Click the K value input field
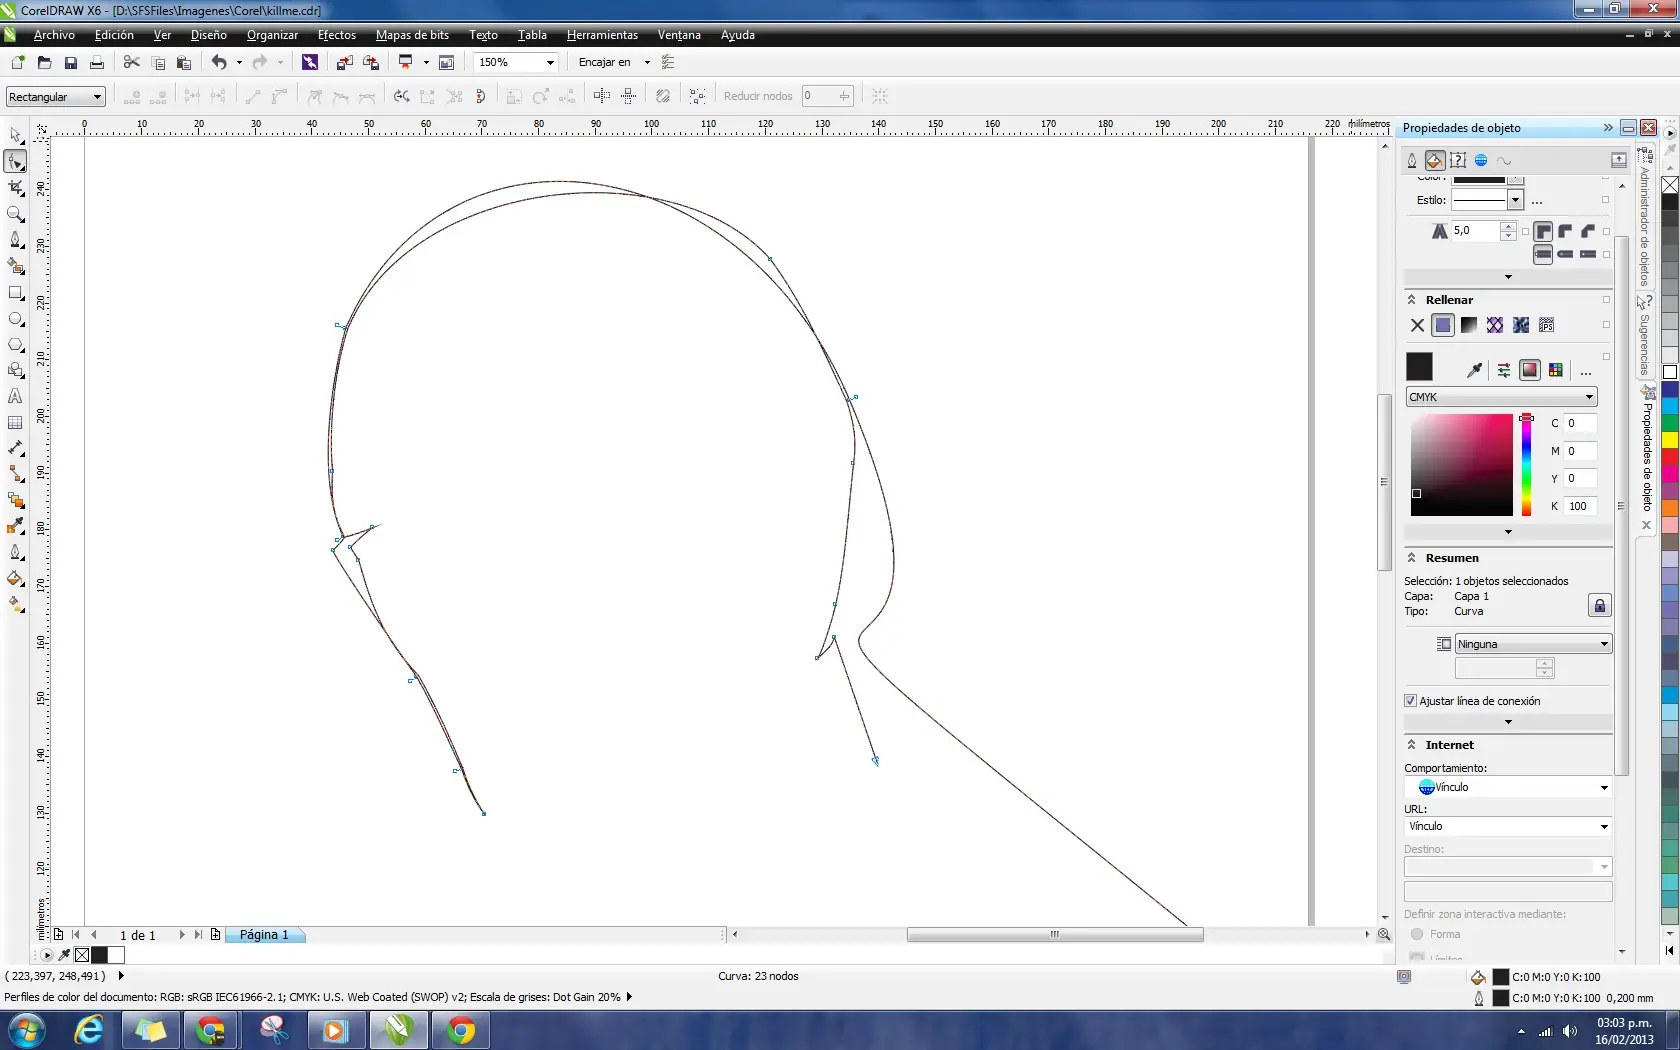 1581,506
